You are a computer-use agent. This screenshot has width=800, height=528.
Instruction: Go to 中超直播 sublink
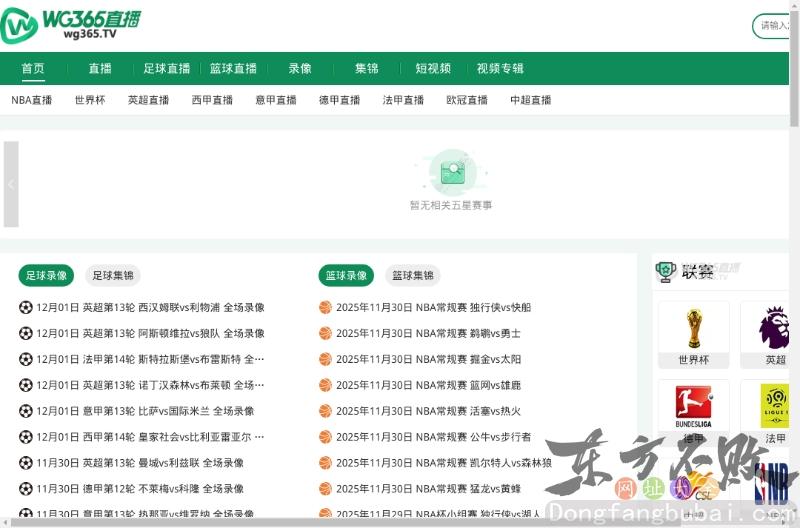click(x=531, y=100)
